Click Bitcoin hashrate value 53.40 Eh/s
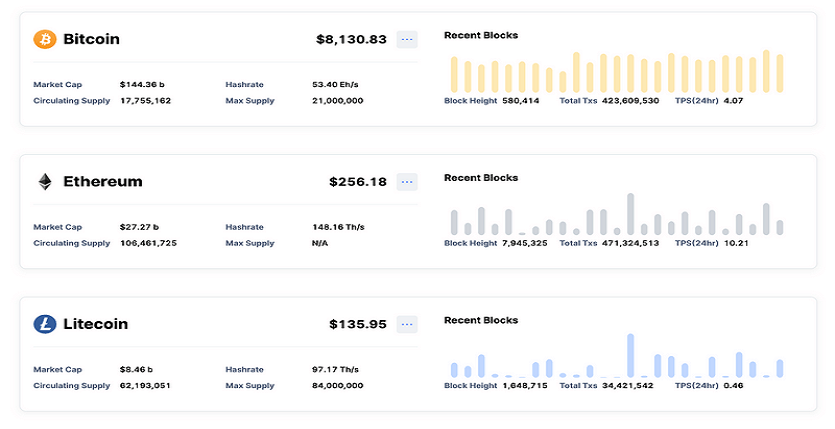The height and width of the screenshot is (429, 835). pyautogui.click(x=335, y=85)
